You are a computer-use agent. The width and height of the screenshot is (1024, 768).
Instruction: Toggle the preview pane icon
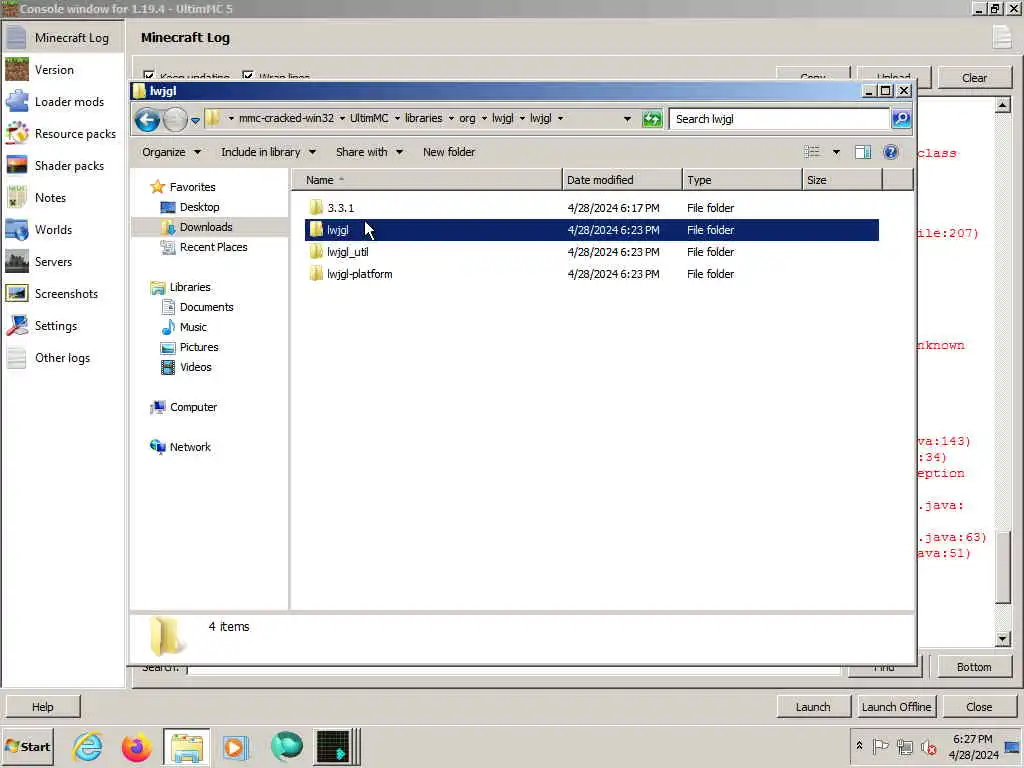click(863, 152)
